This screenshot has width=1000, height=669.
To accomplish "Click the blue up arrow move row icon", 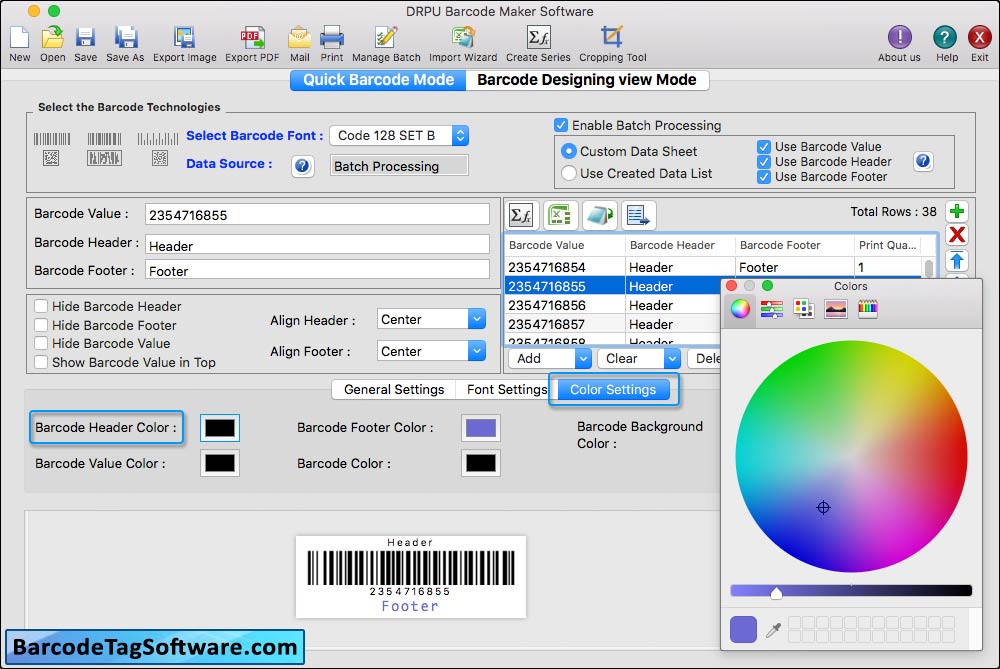I will [957, 261].
